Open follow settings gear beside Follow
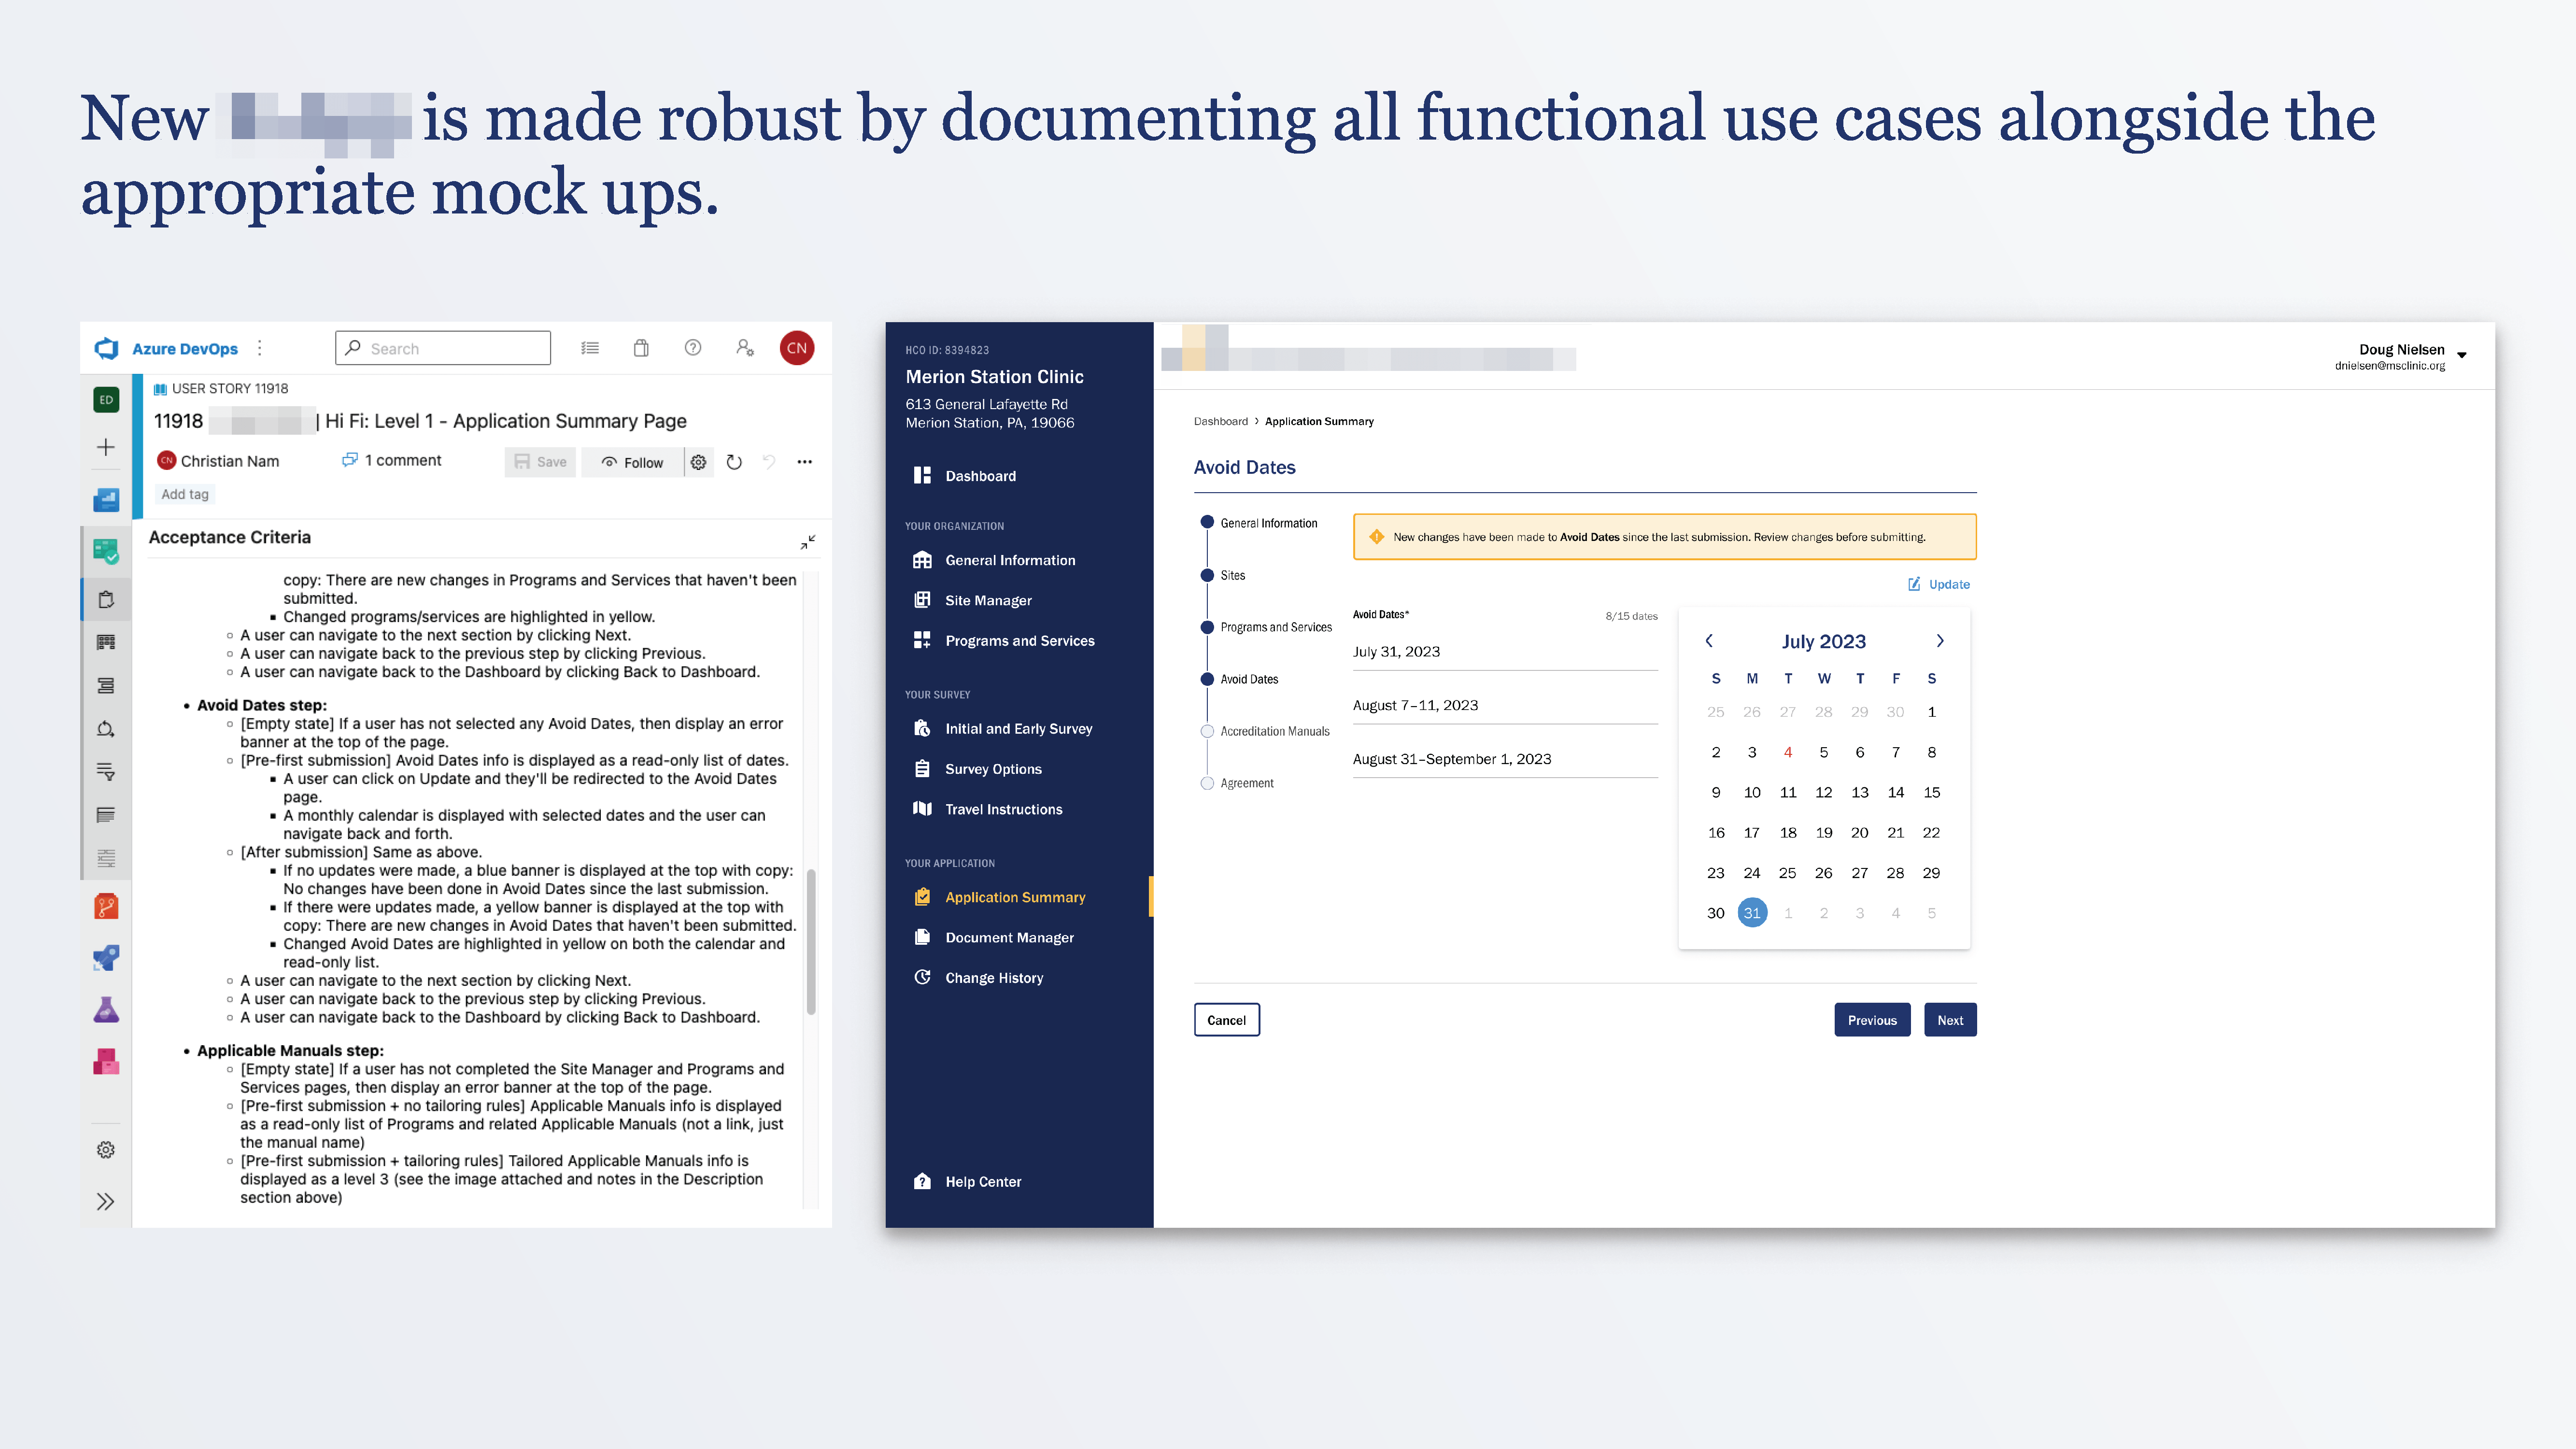 tap(699, 462)
